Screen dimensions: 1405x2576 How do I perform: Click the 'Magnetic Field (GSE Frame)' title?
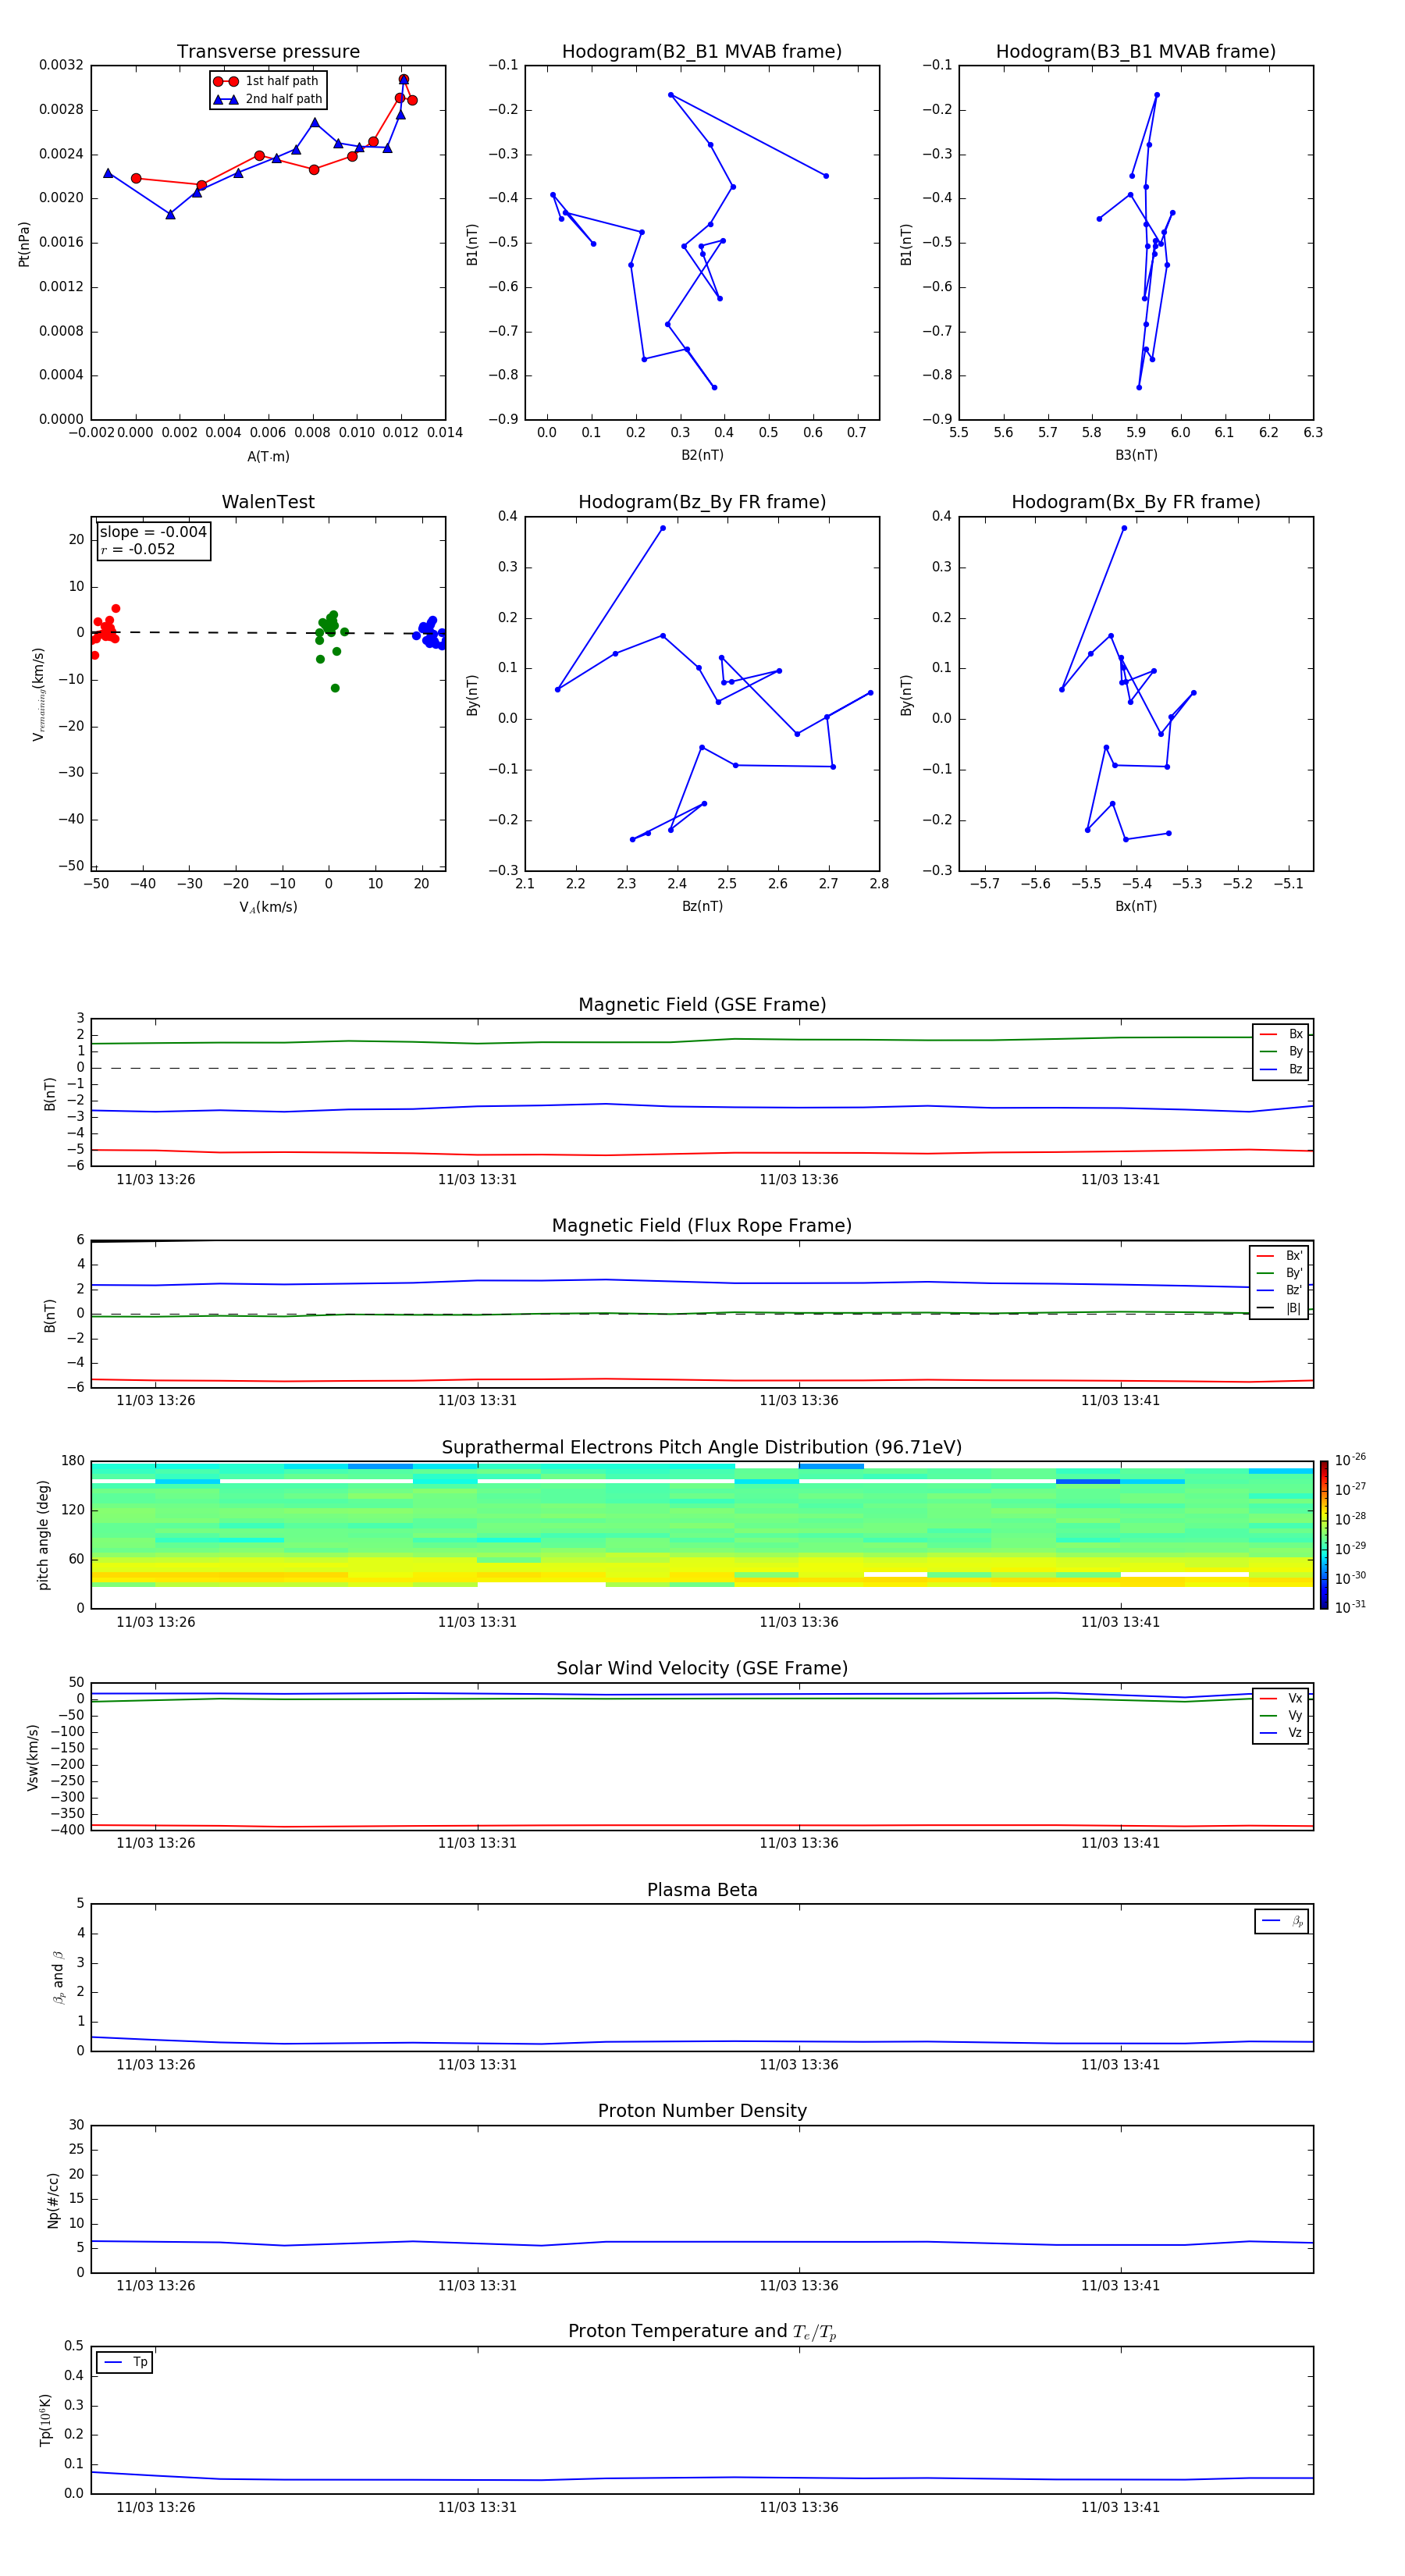coord(702,1005)
